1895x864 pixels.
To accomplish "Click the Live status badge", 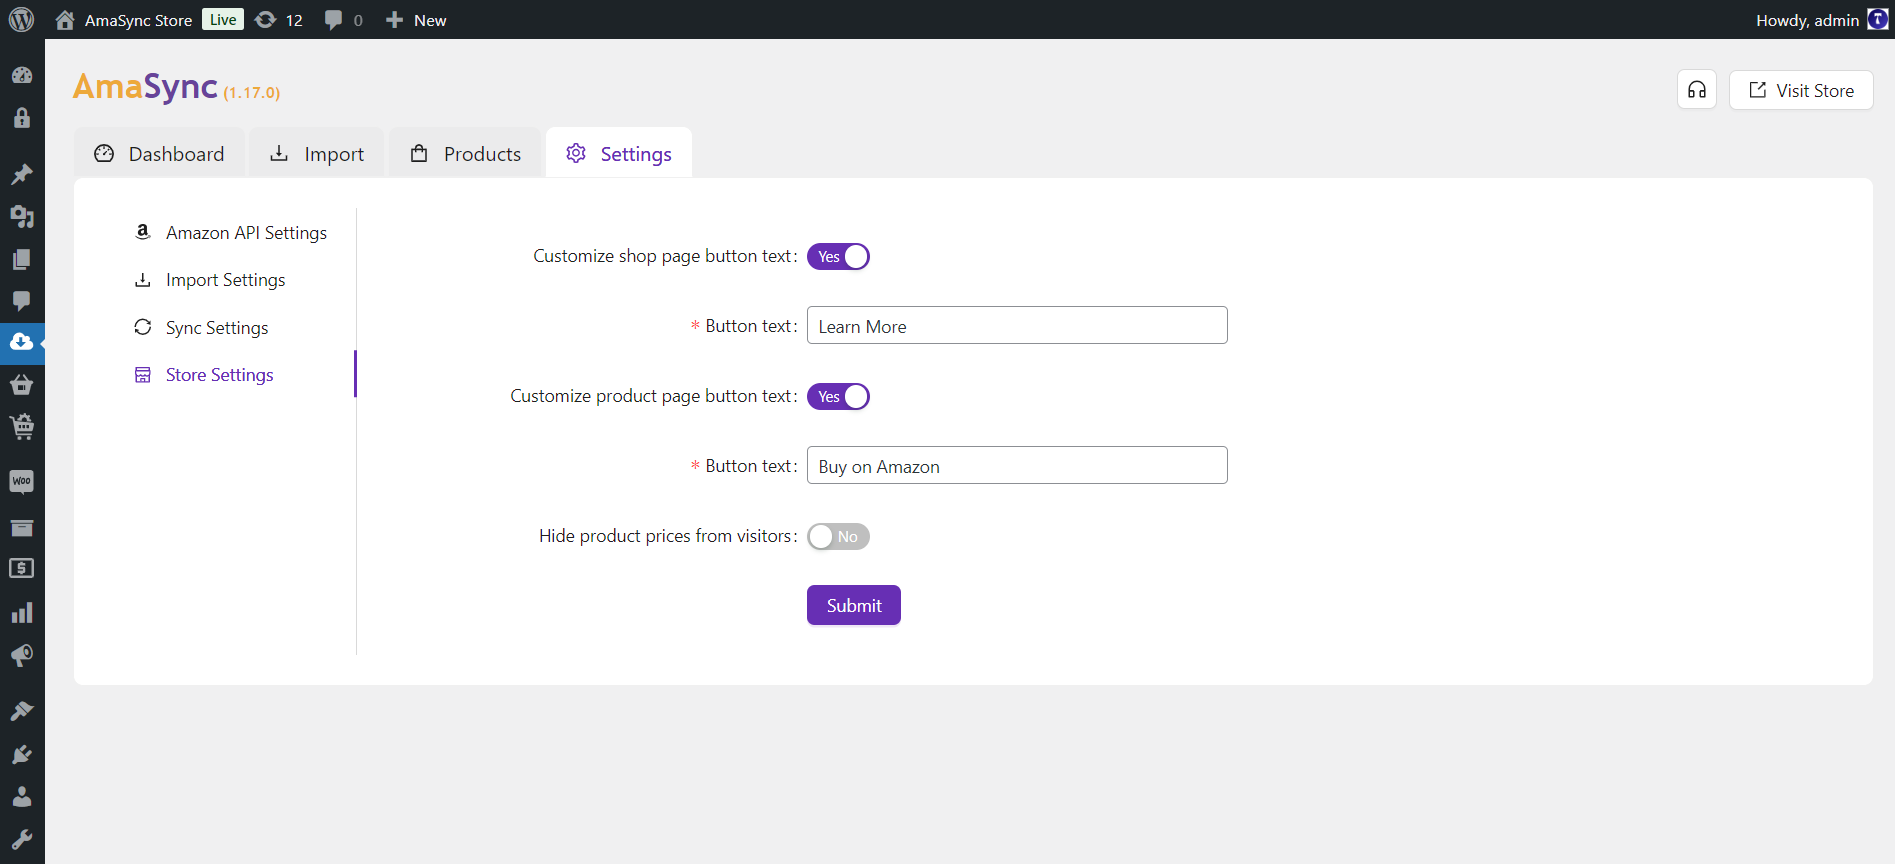I will tap(223, 20).
